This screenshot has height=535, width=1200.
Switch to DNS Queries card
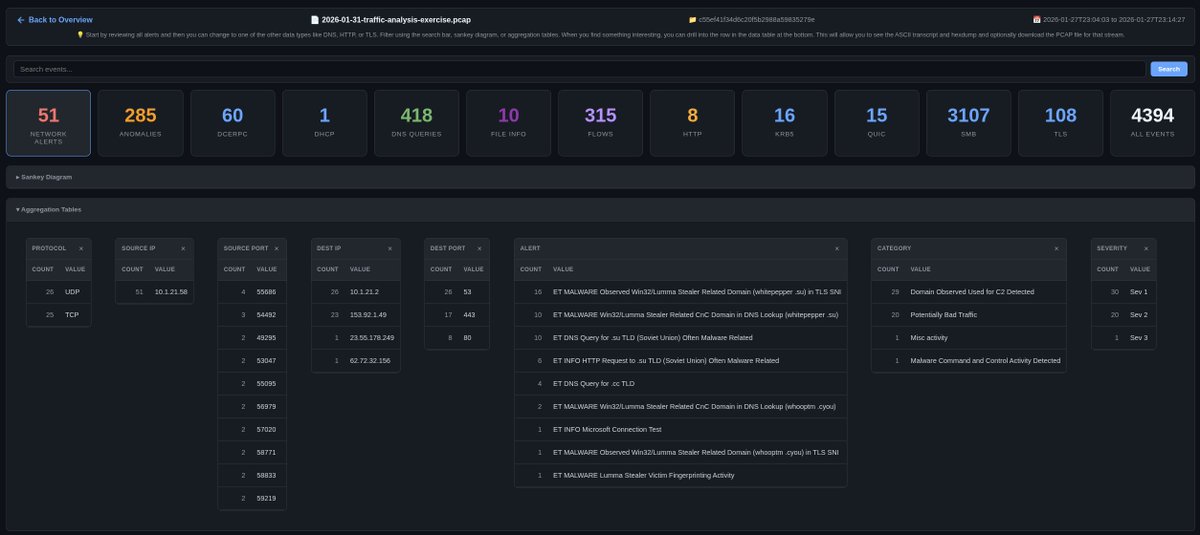[x=417, y=123]
